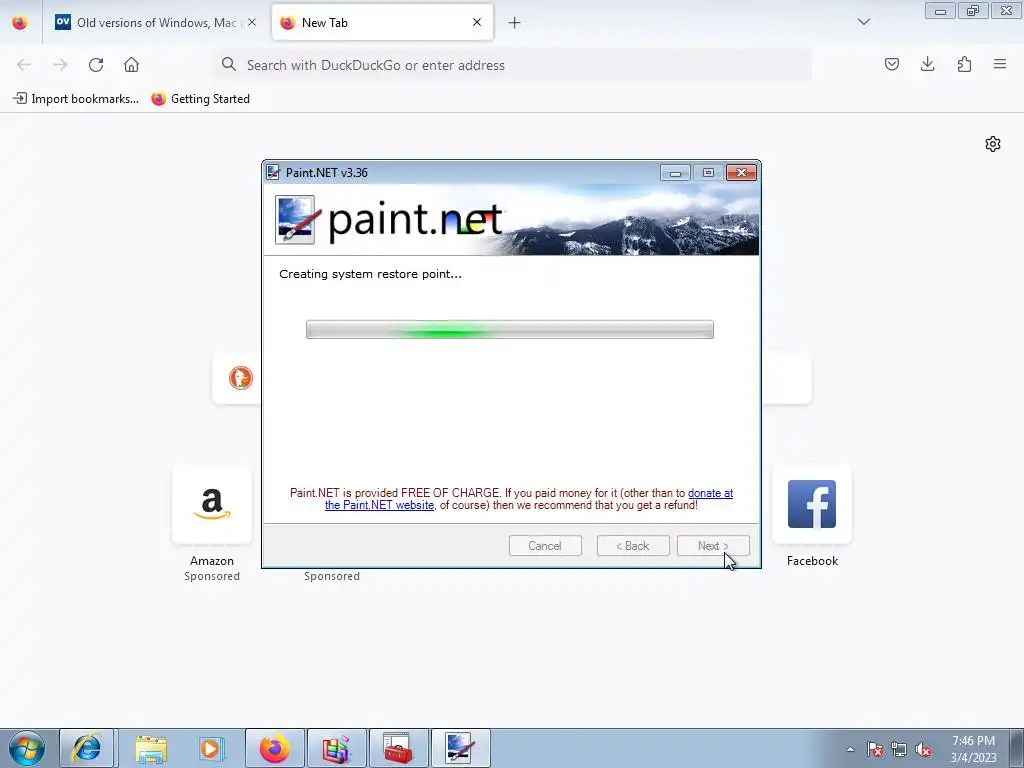The width and height of the screenshot is (1024, 768).
Task: Close the New Tab tab
Action: 477,22
